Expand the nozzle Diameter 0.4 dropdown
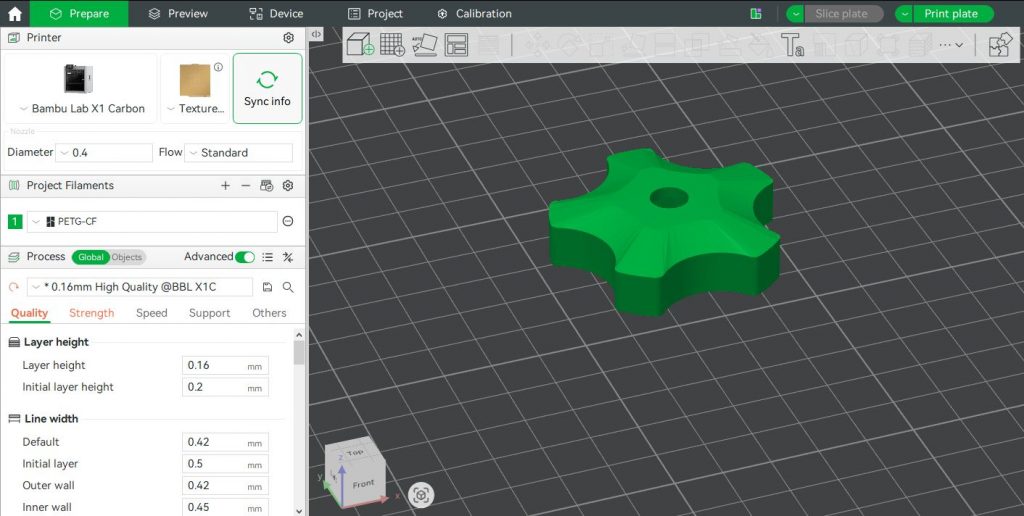 104,153
